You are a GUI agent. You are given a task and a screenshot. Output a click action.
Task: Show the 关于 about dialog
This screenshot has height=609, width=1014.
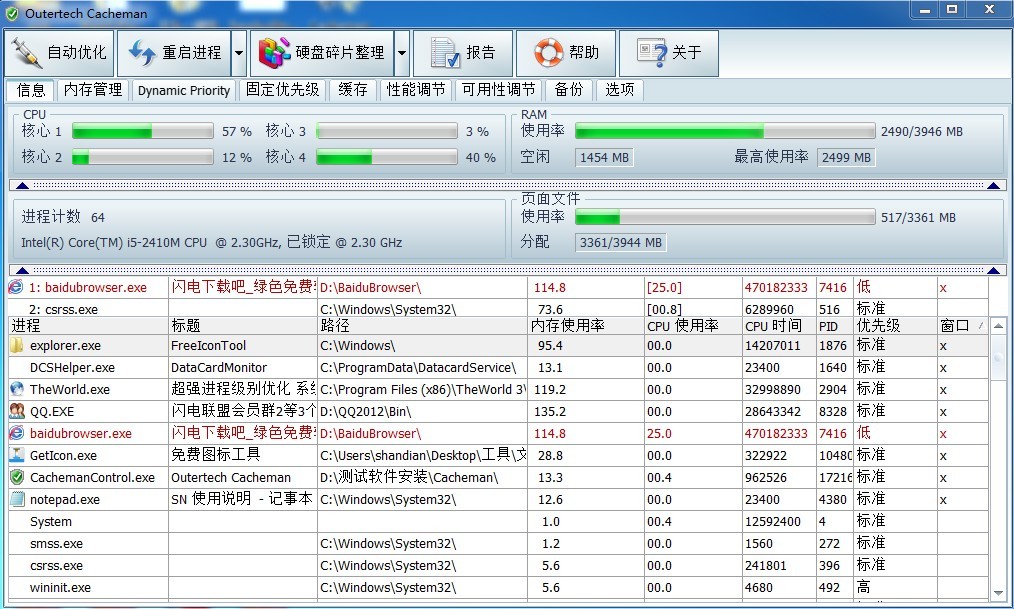tap(669, 53)
